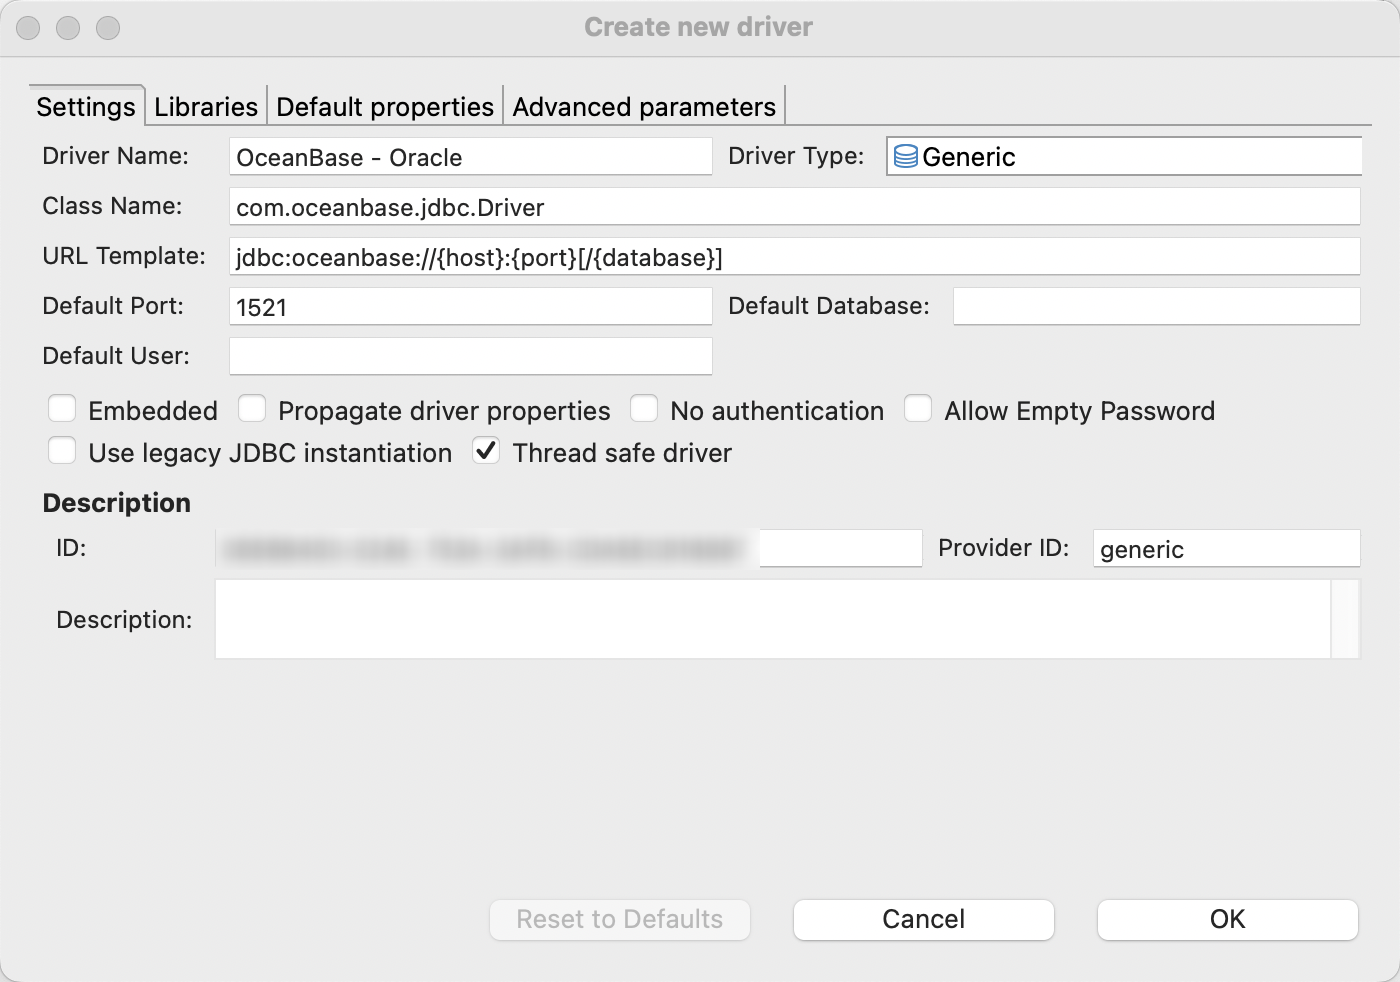The height and width of the screenshot is (982, 1400).
Task: Enable the Embedded checkbox
Action: point(62,409)
